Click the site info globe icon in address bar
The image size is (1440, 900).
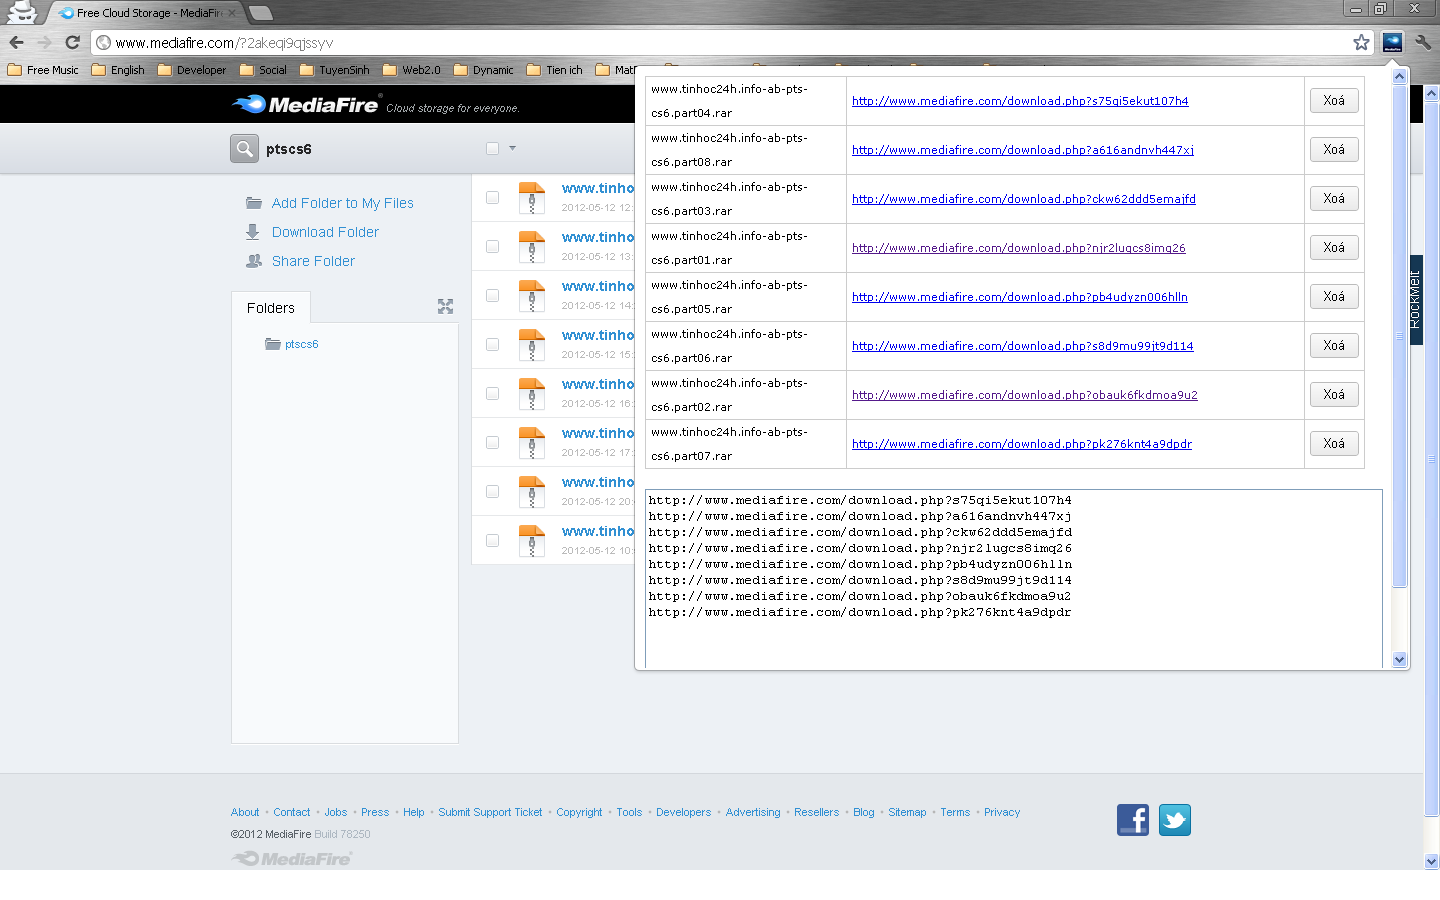(x=104, y=42)
